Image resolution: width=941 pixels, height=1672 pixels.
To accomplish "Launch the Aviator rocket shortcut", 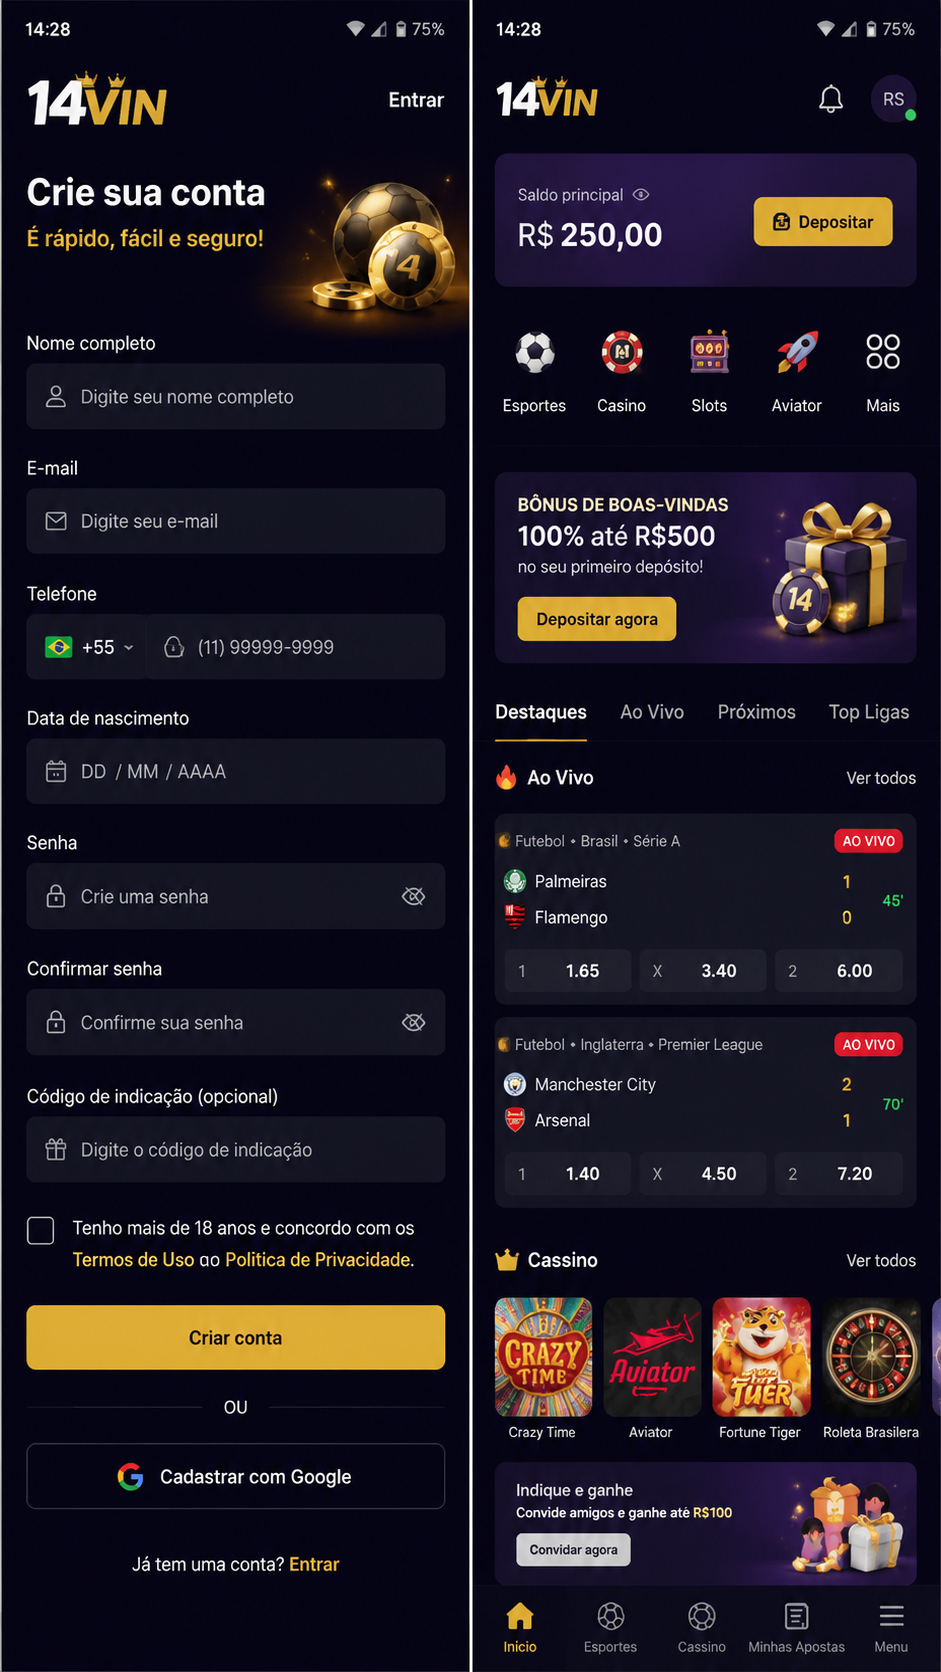I will pyautogui.click(x=797, y=353).
